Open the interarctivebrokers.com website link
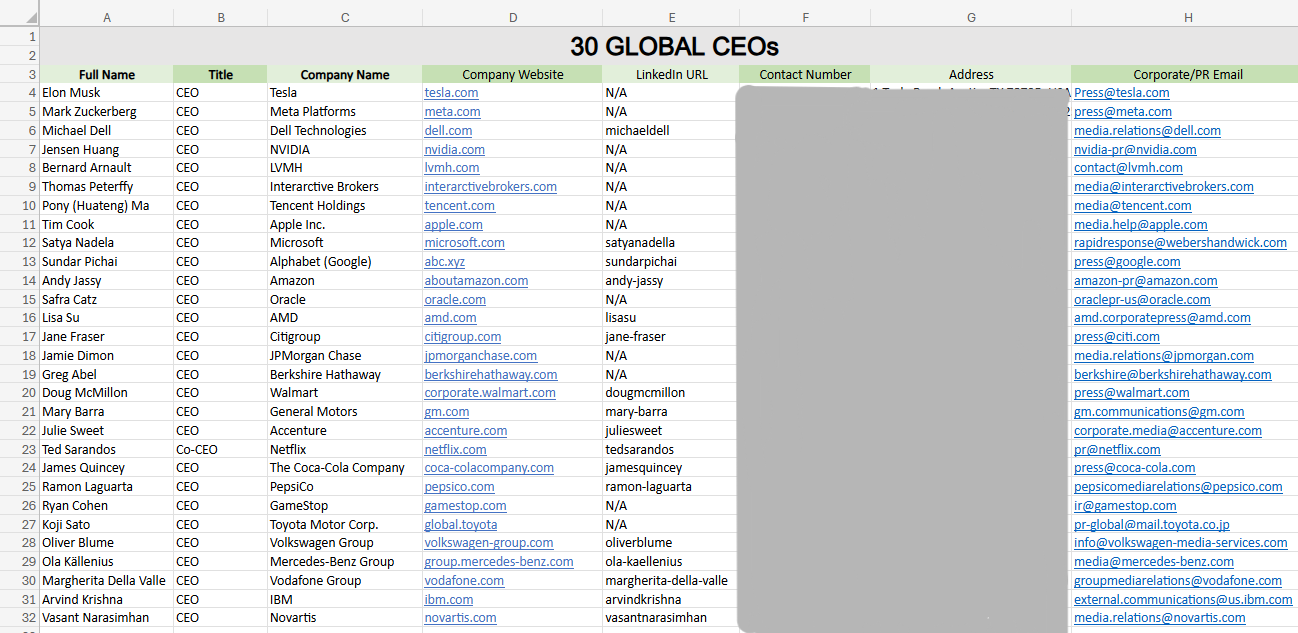Image resolution: width=1298 pixels, height=633 pixels. tap(490, 186)
